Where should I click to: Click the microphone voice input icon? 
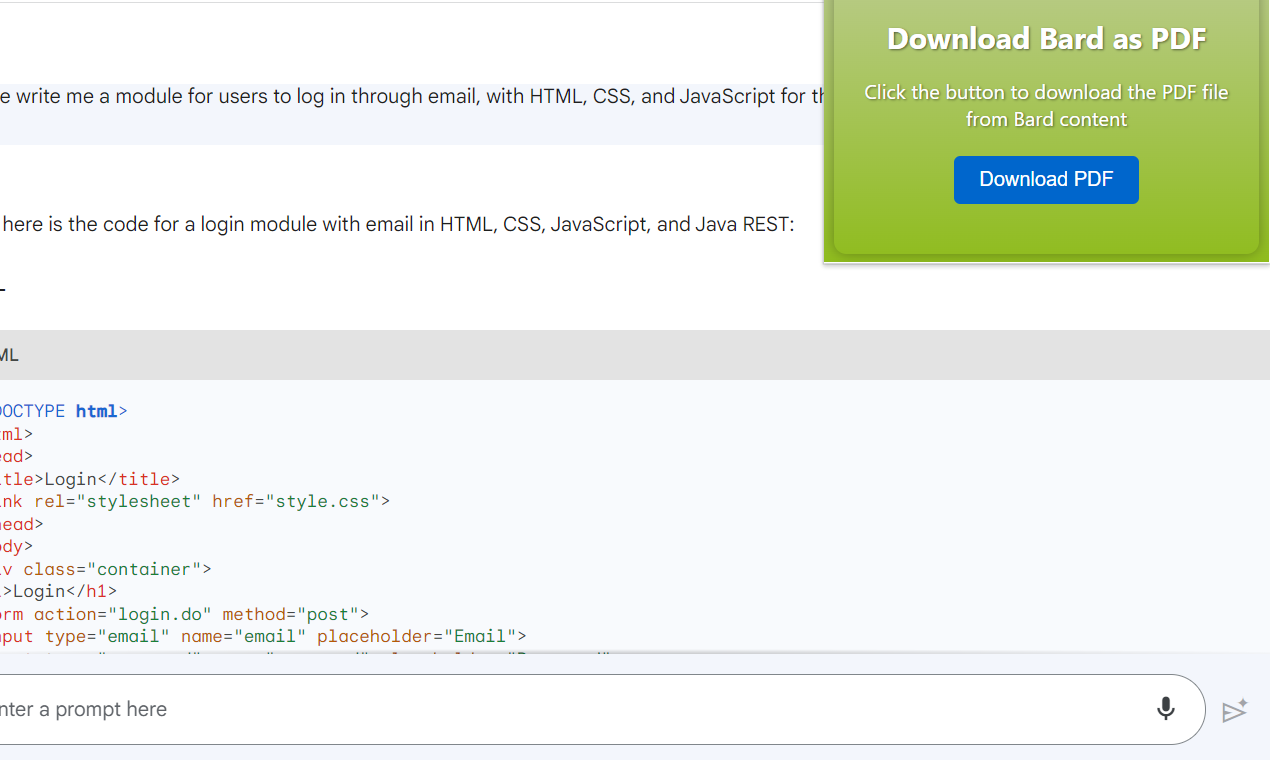click(x=1165, y=709)
